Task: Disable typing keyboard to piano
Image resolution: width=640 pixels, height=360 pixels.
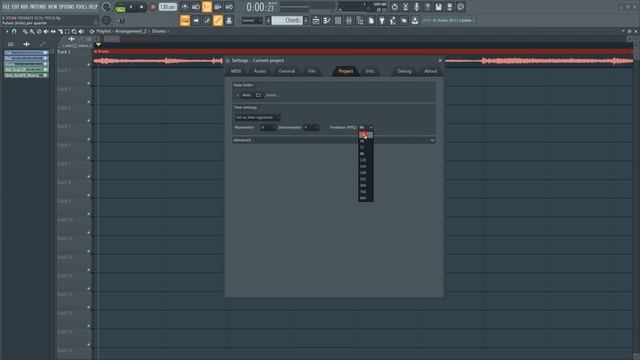Action: tap(185, 20)
